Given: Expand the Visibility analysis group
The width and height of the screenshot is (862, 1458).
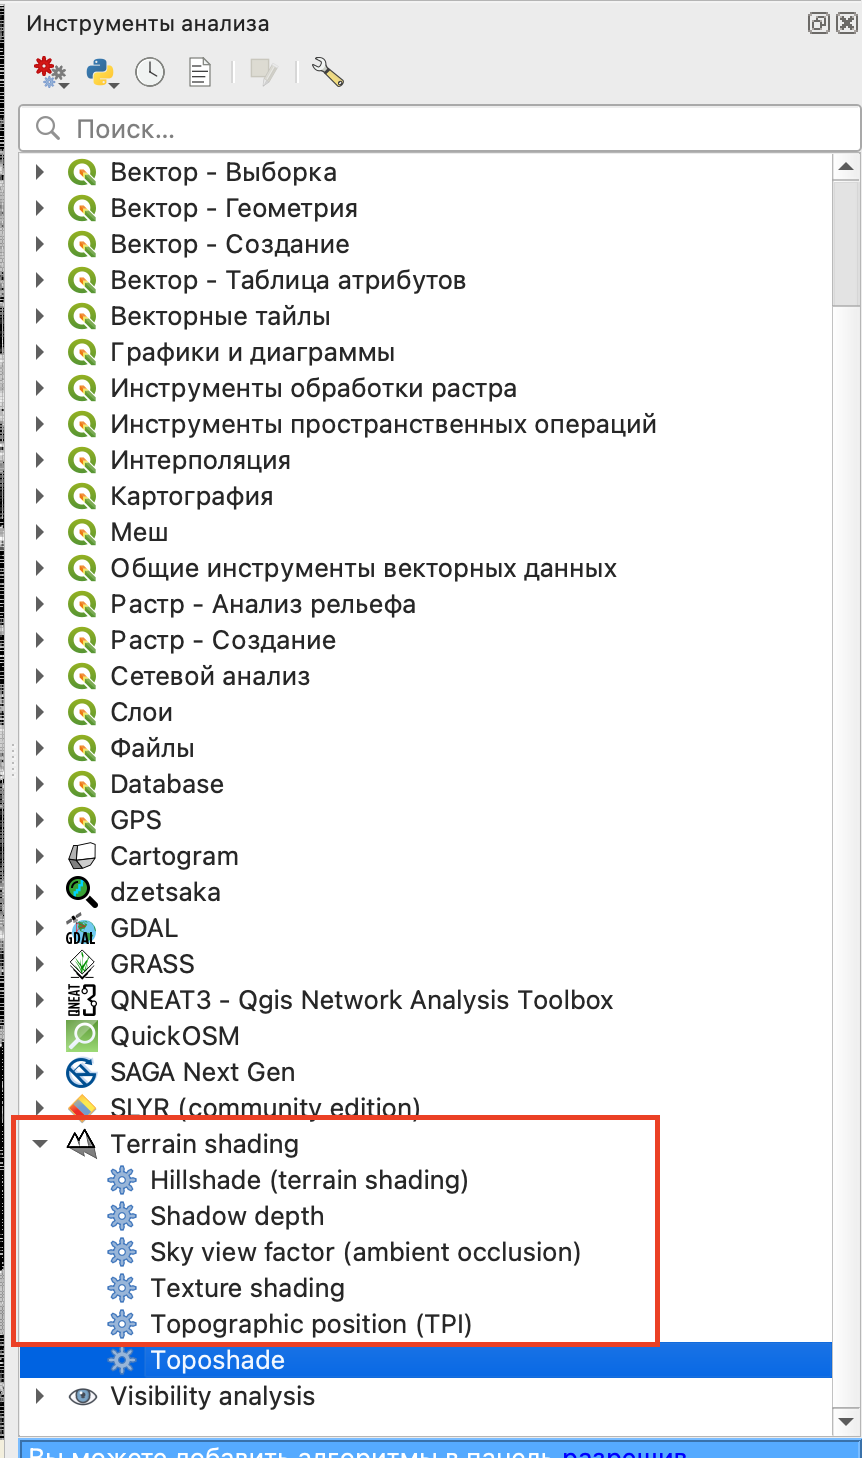Looking at the screenshot, I should click(40, 1396).
